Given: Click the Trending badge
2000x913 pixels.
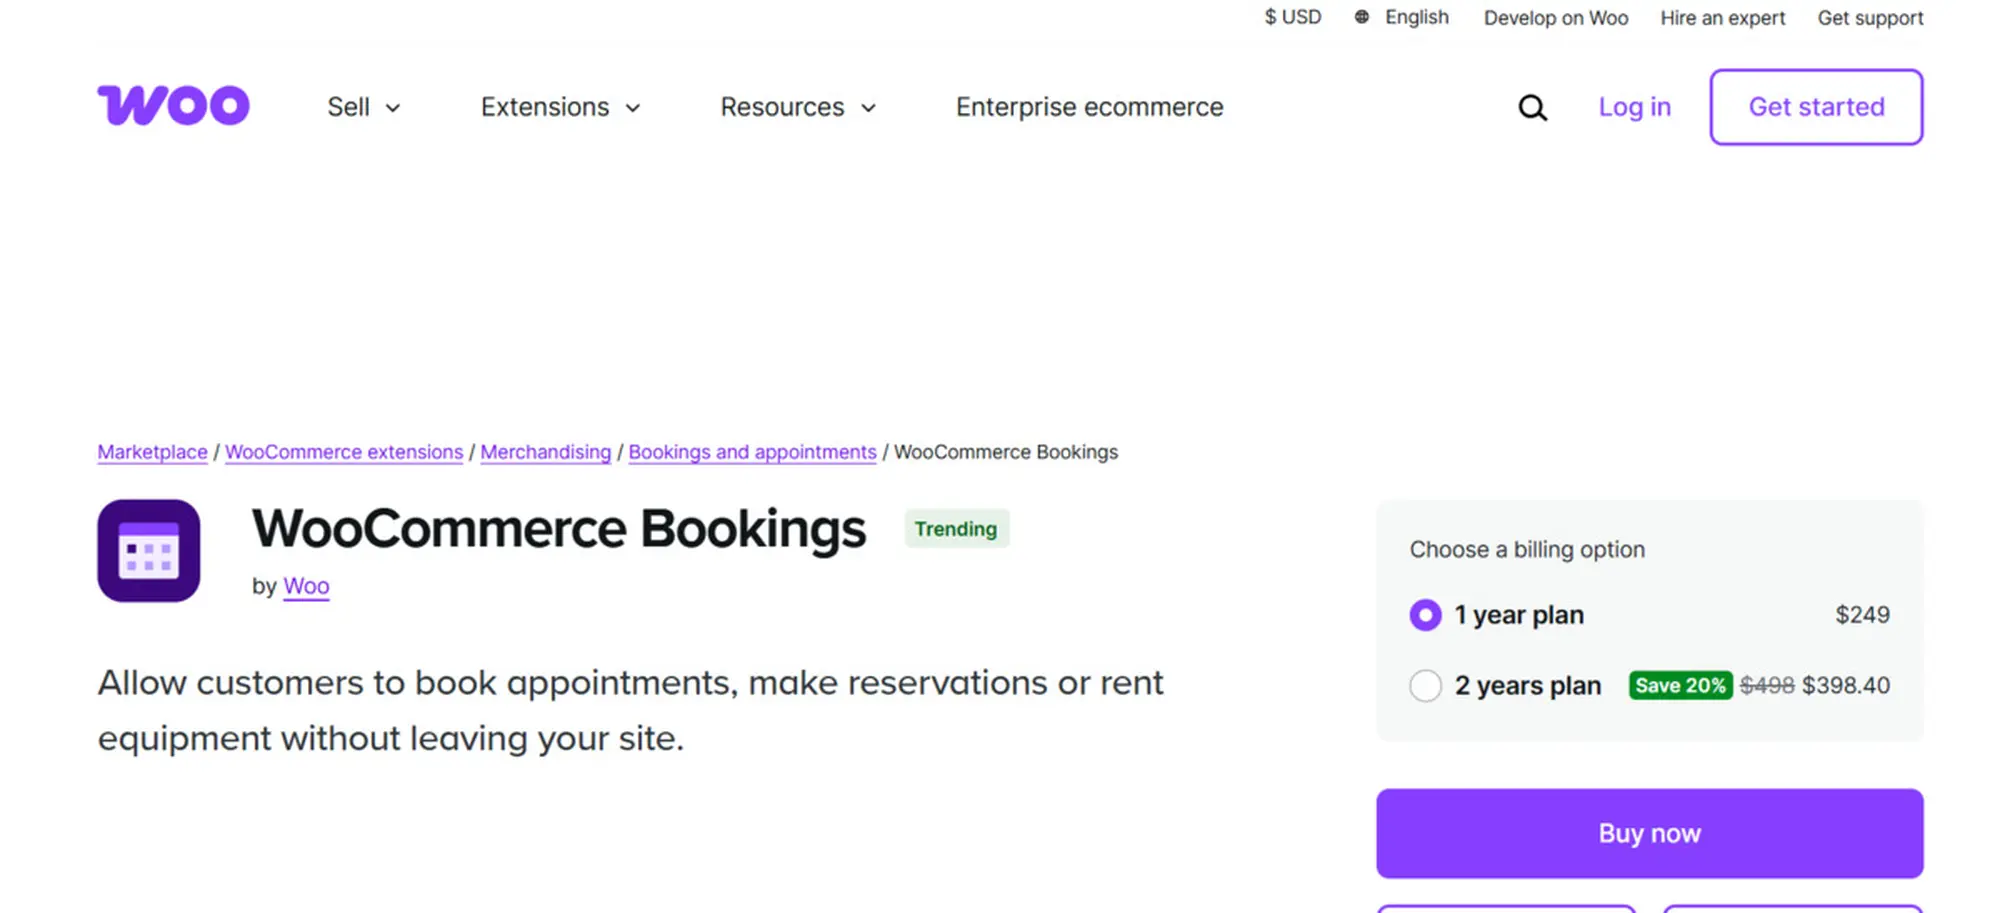Looking at the screenshot, I should (x=955, y=529).
